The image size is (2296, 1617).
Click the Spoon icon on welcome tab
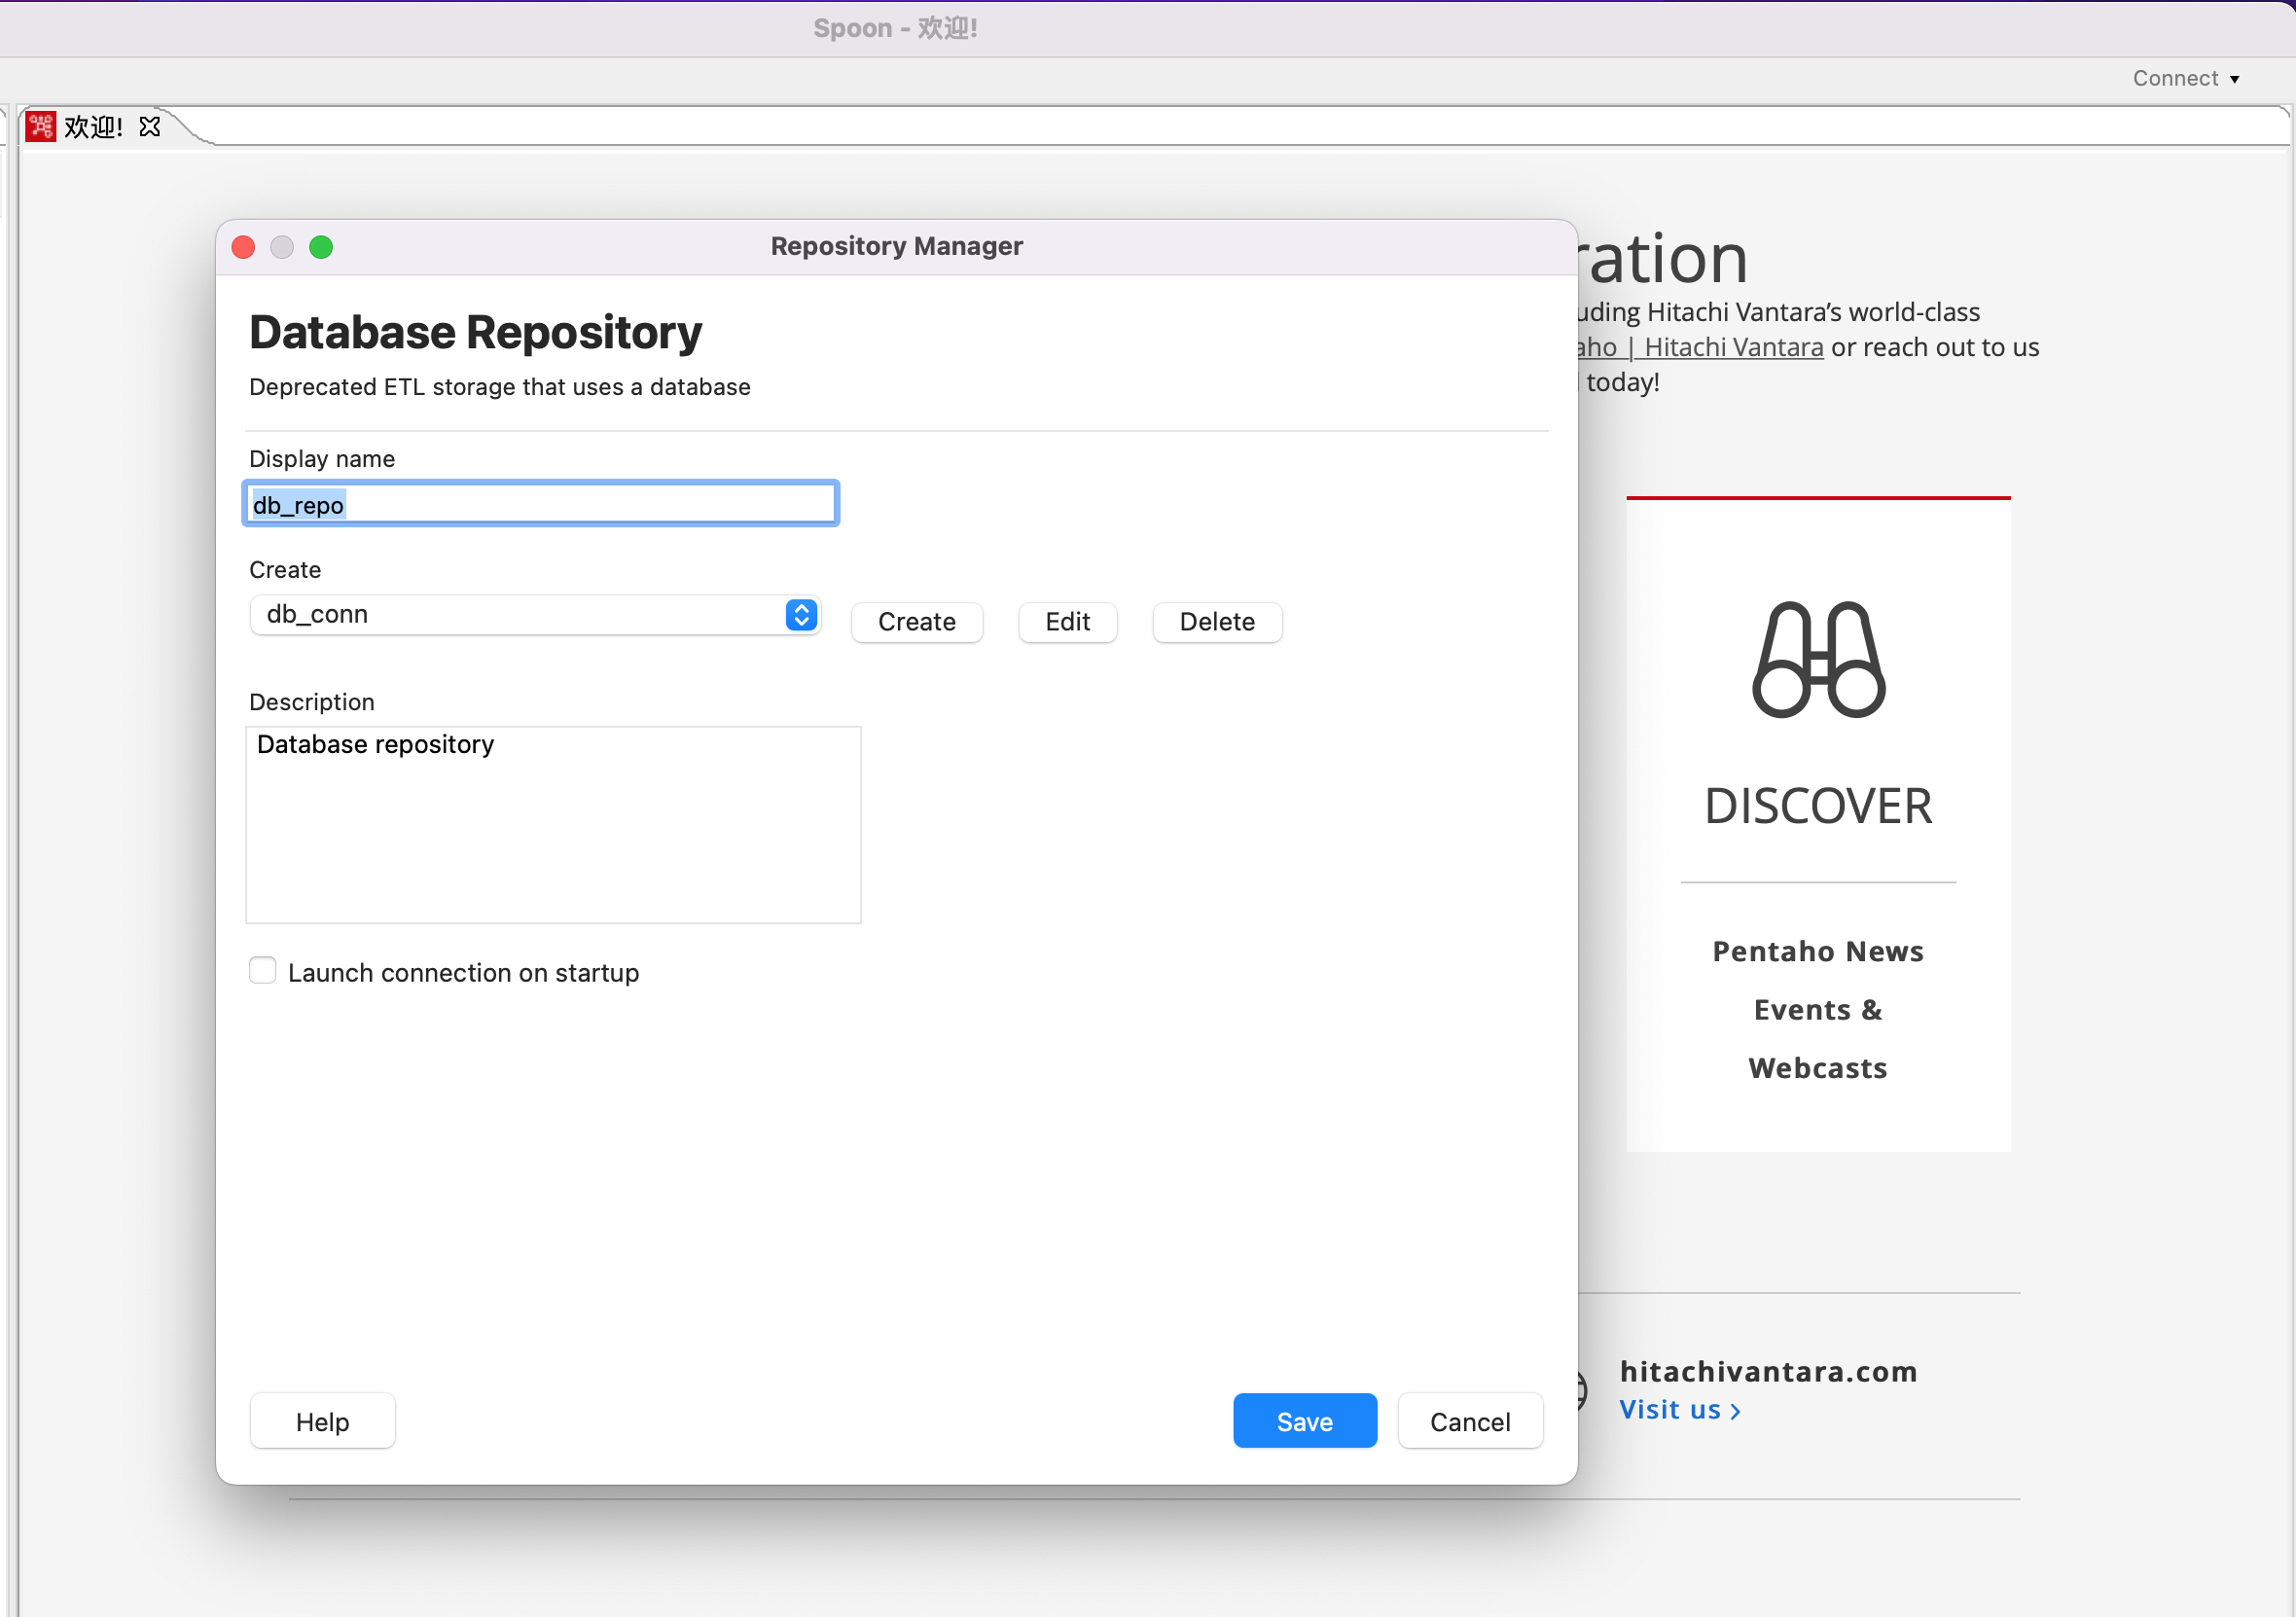(x=40, y=127)
